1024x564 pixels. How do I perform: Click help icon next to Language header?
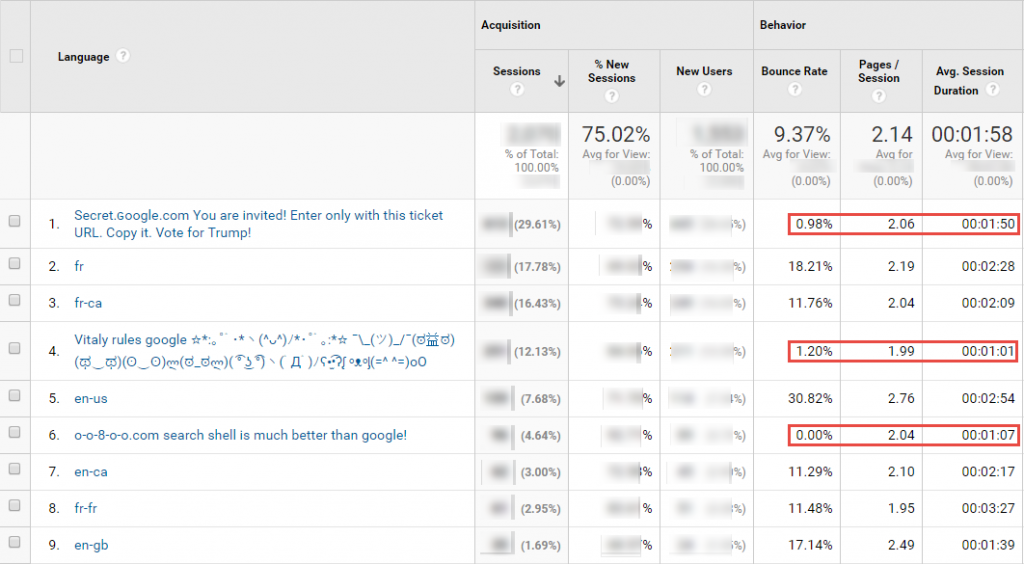[123, 56]
